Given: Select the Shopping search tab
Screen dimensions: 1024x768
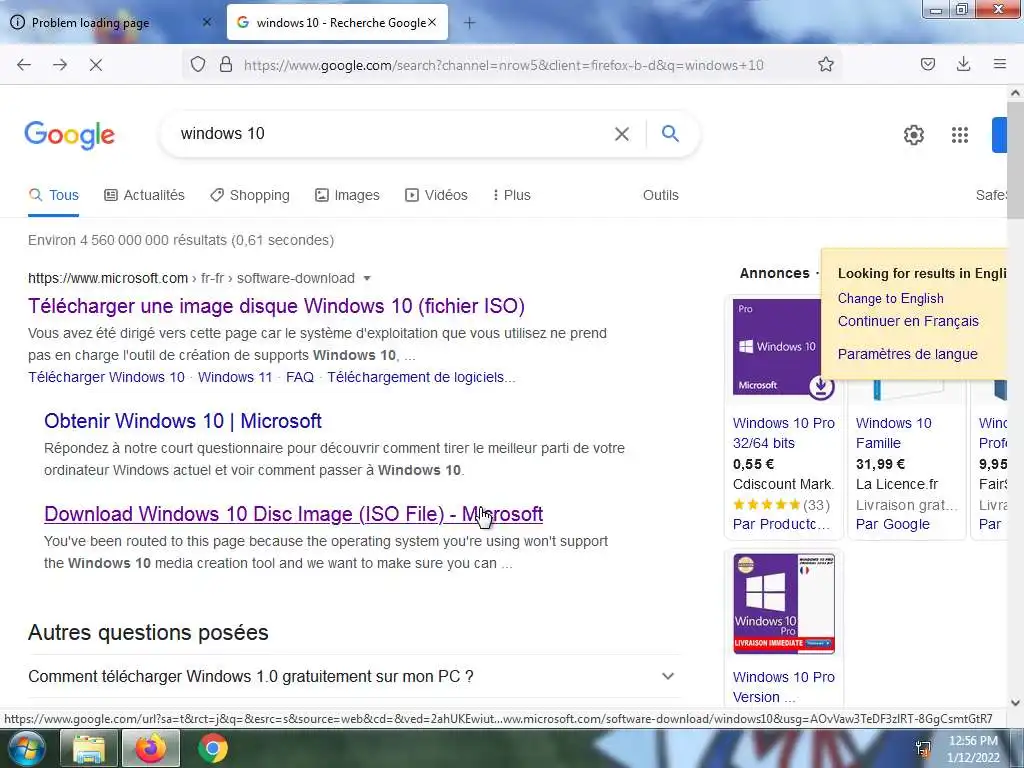Looking at the screenshot, I should (x=249, y=195).
